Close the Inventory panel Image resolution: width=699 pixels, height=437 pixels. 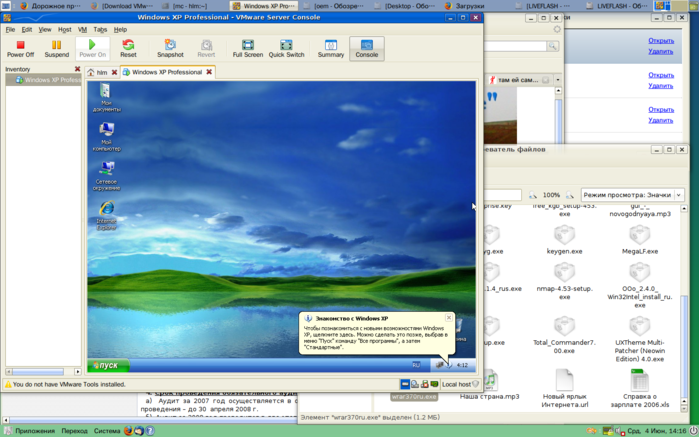tap(77, 69)
